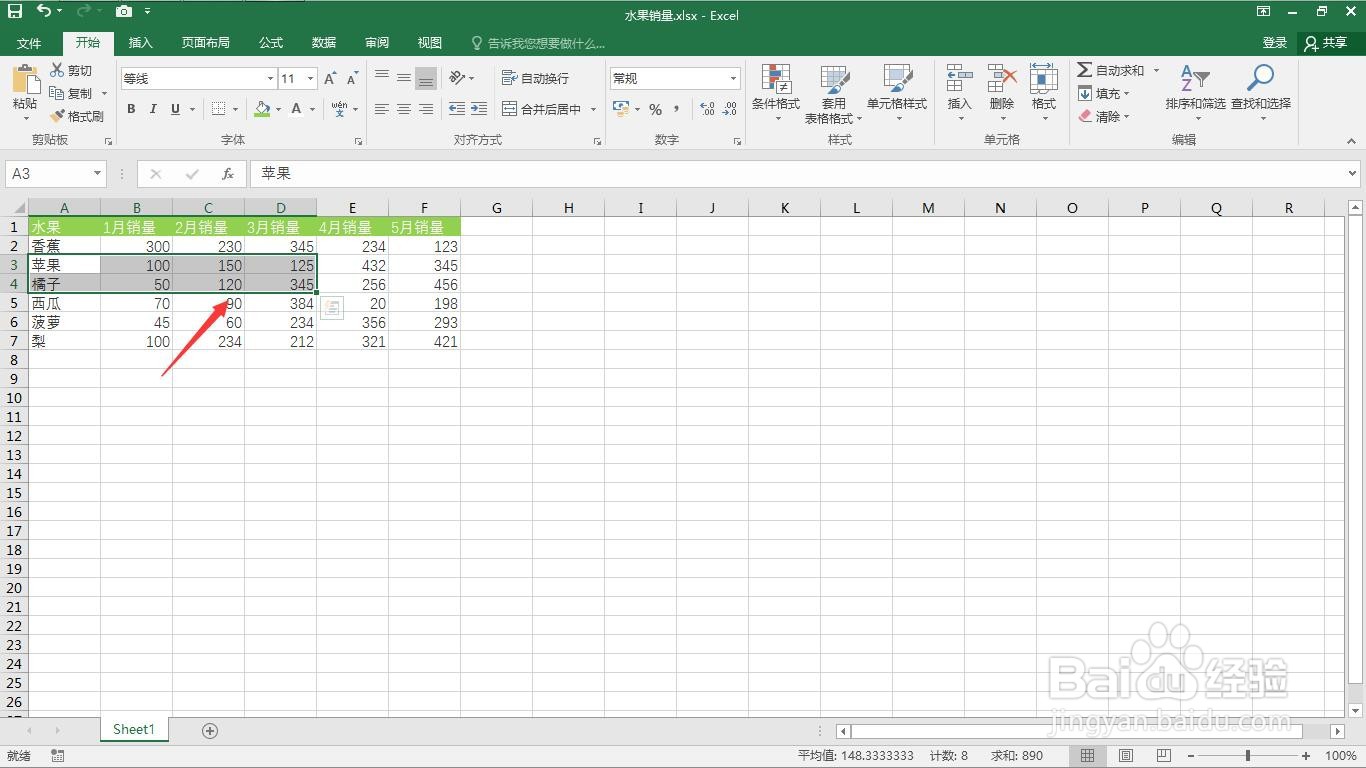Switch to Formulas (公式) tab
Screen dimensions: 1366x768
271,43
